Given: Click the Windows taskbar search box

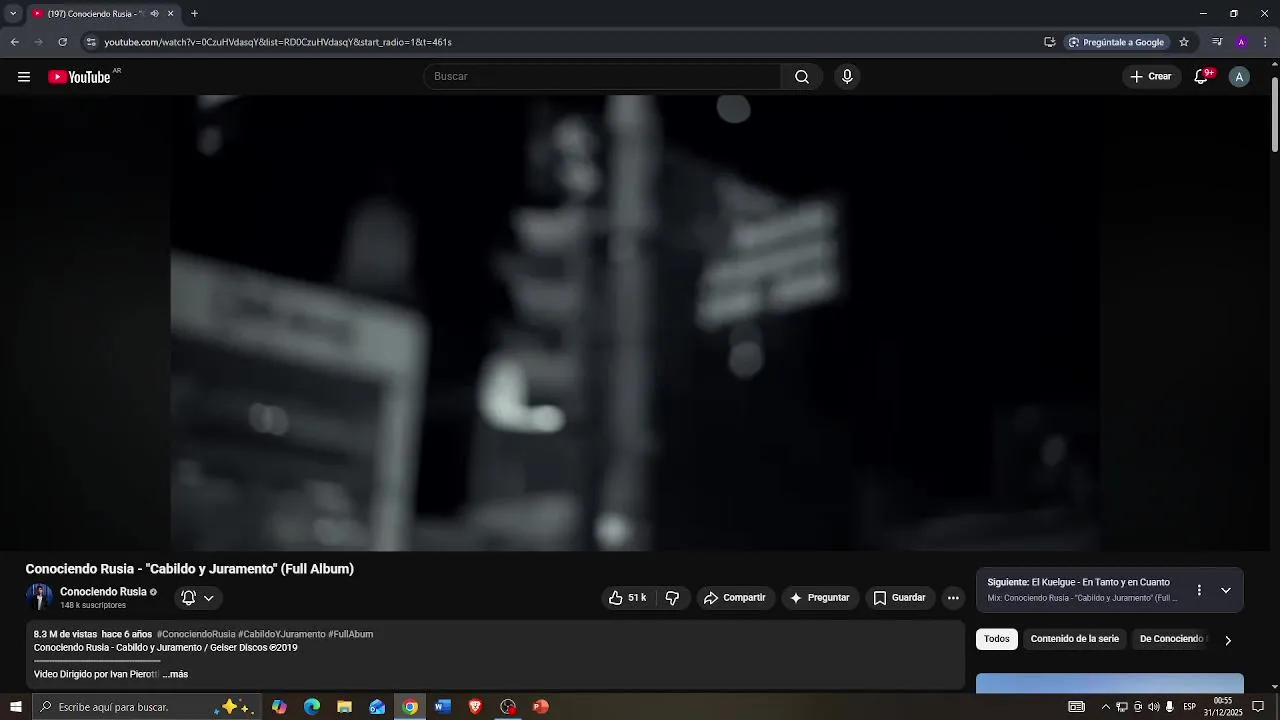Looking at the screenshot, I should click(x=147, y=707).
